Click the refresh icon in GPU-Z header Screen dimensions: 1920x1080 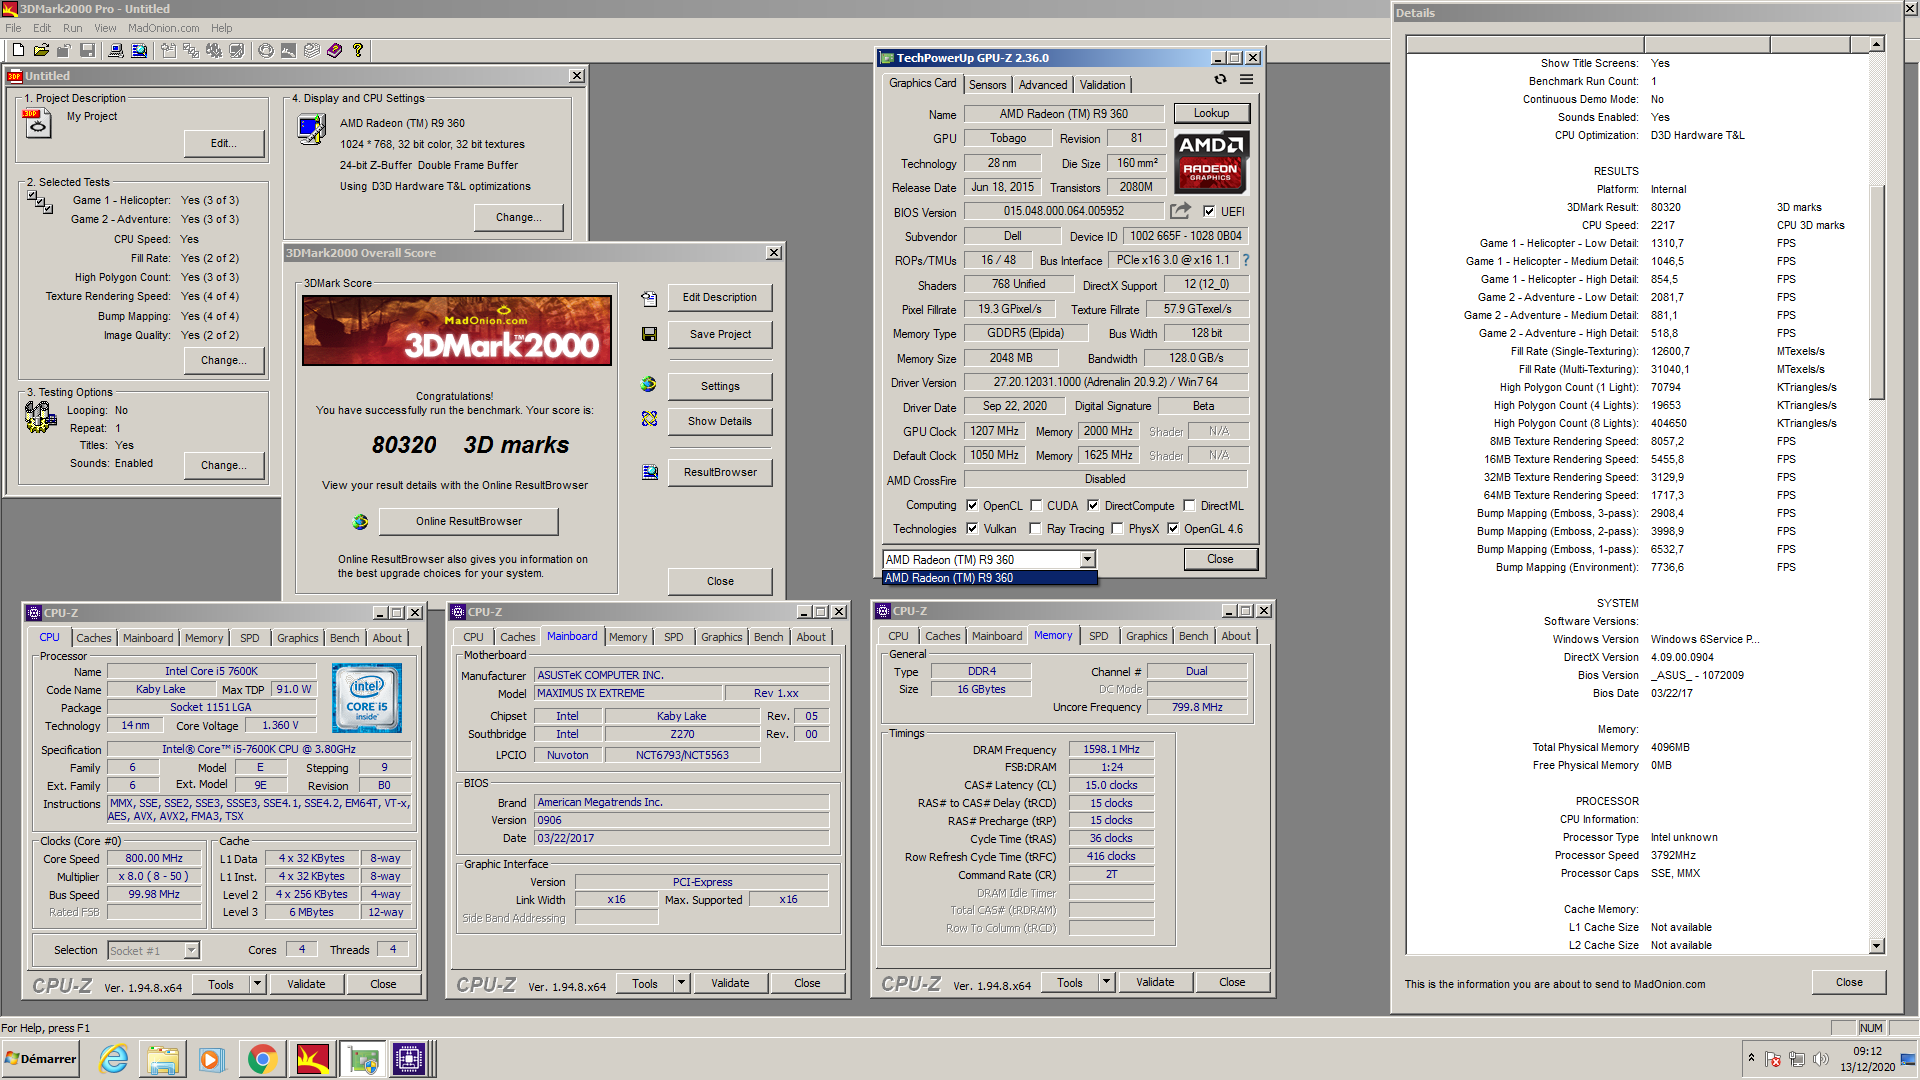tap(1220, 80)
